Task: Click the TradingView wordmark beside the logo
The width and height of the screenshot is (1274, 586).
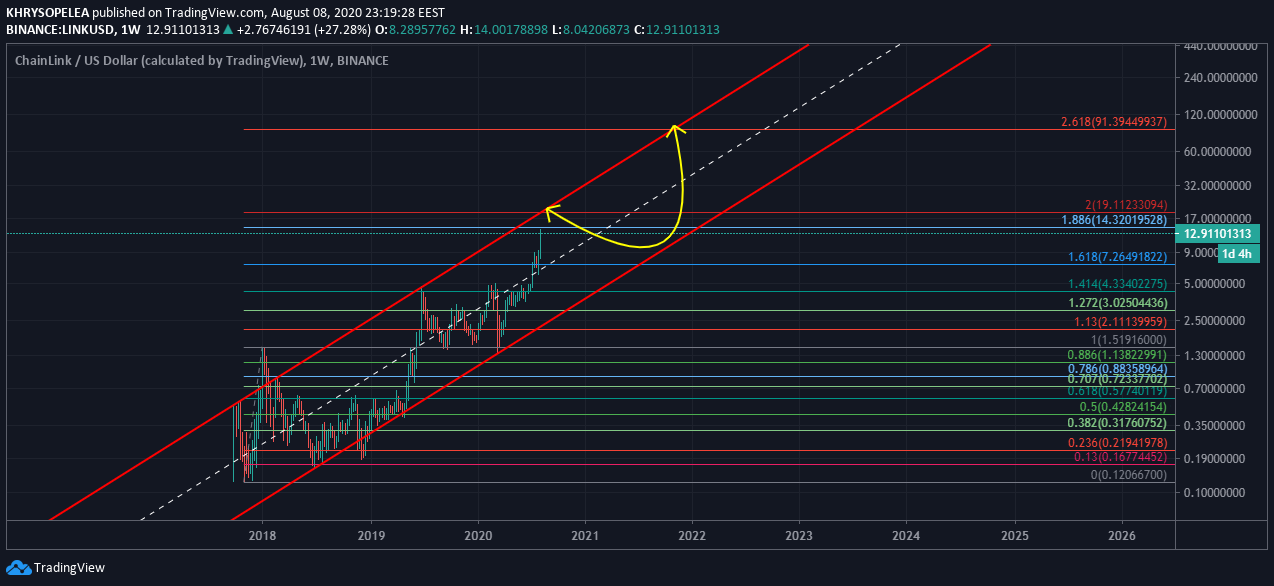Action: (69, 568)
